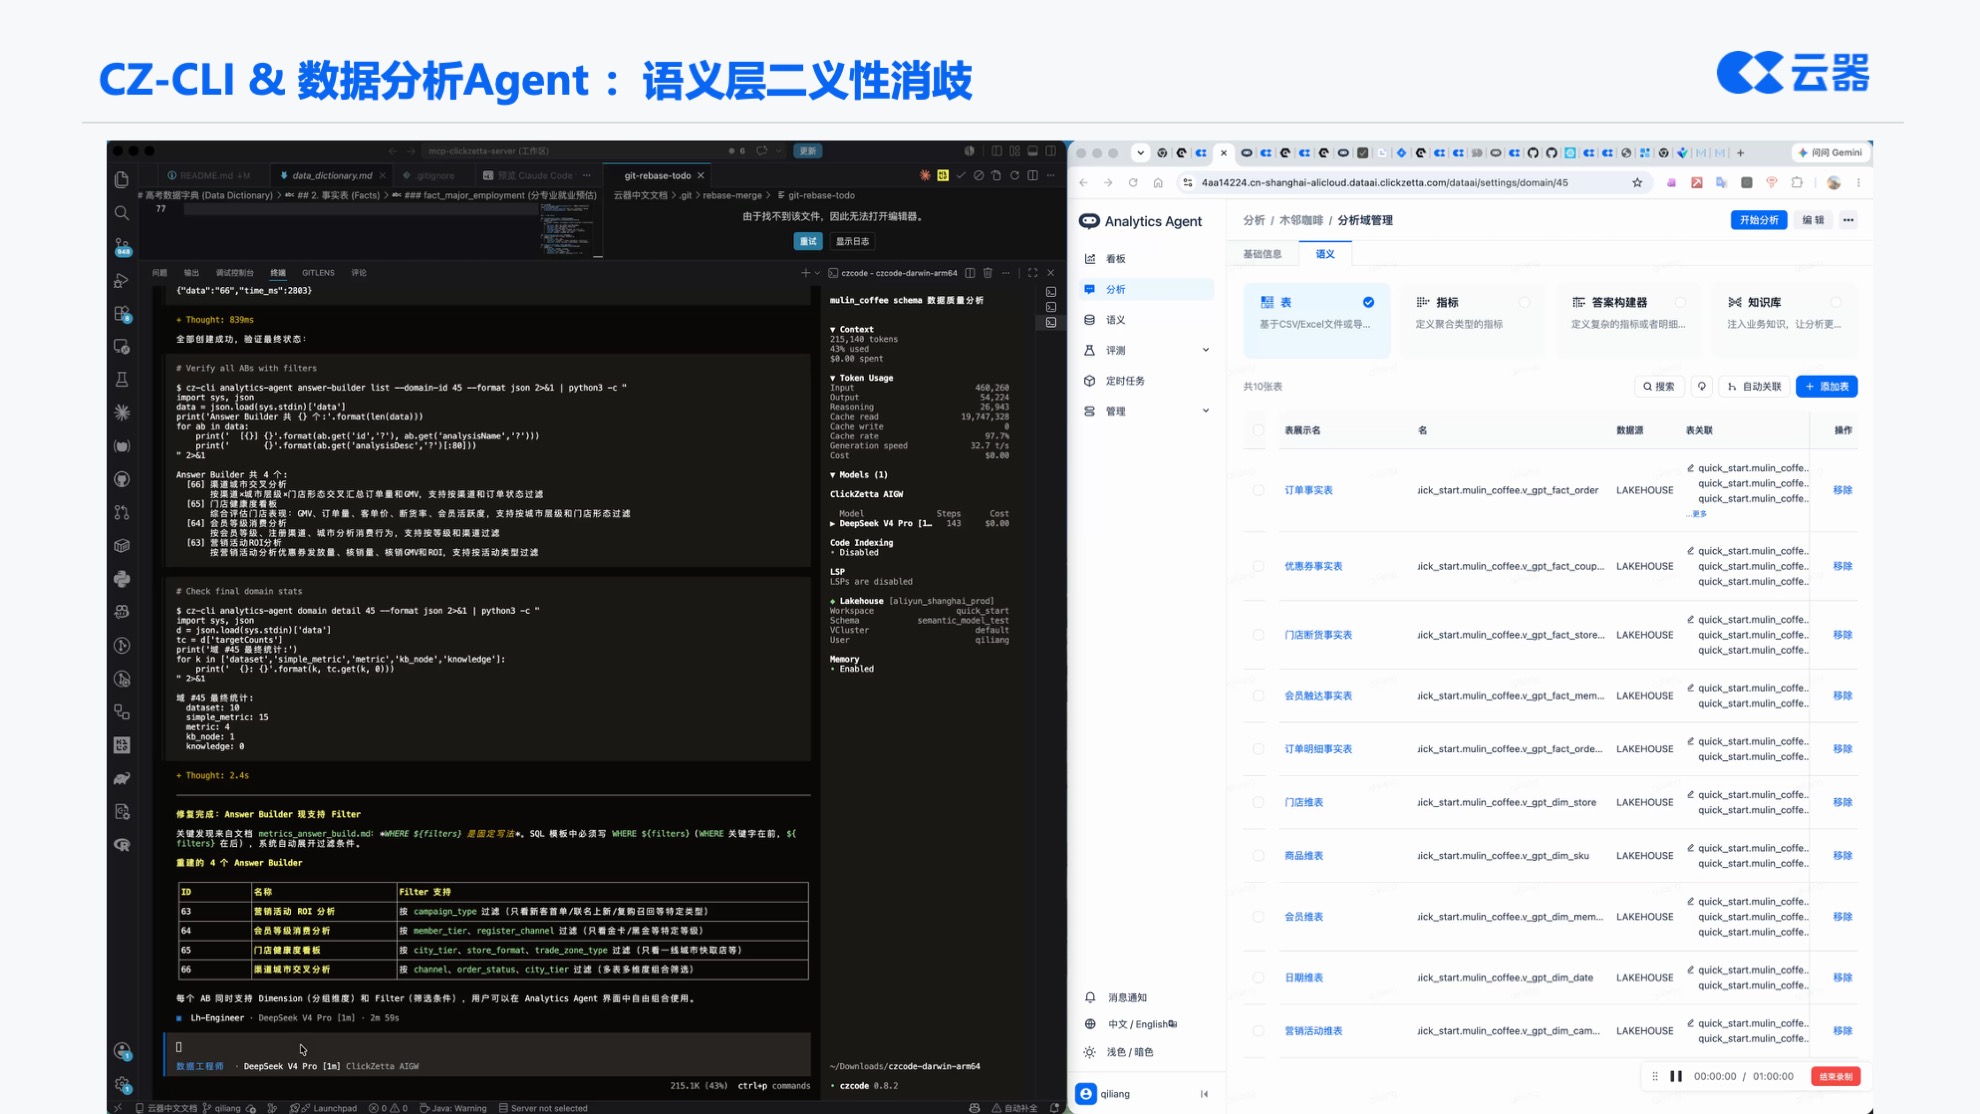Check the select-all checkbox in table header
The image size is (1980, 1114).
coord(1258,430)
